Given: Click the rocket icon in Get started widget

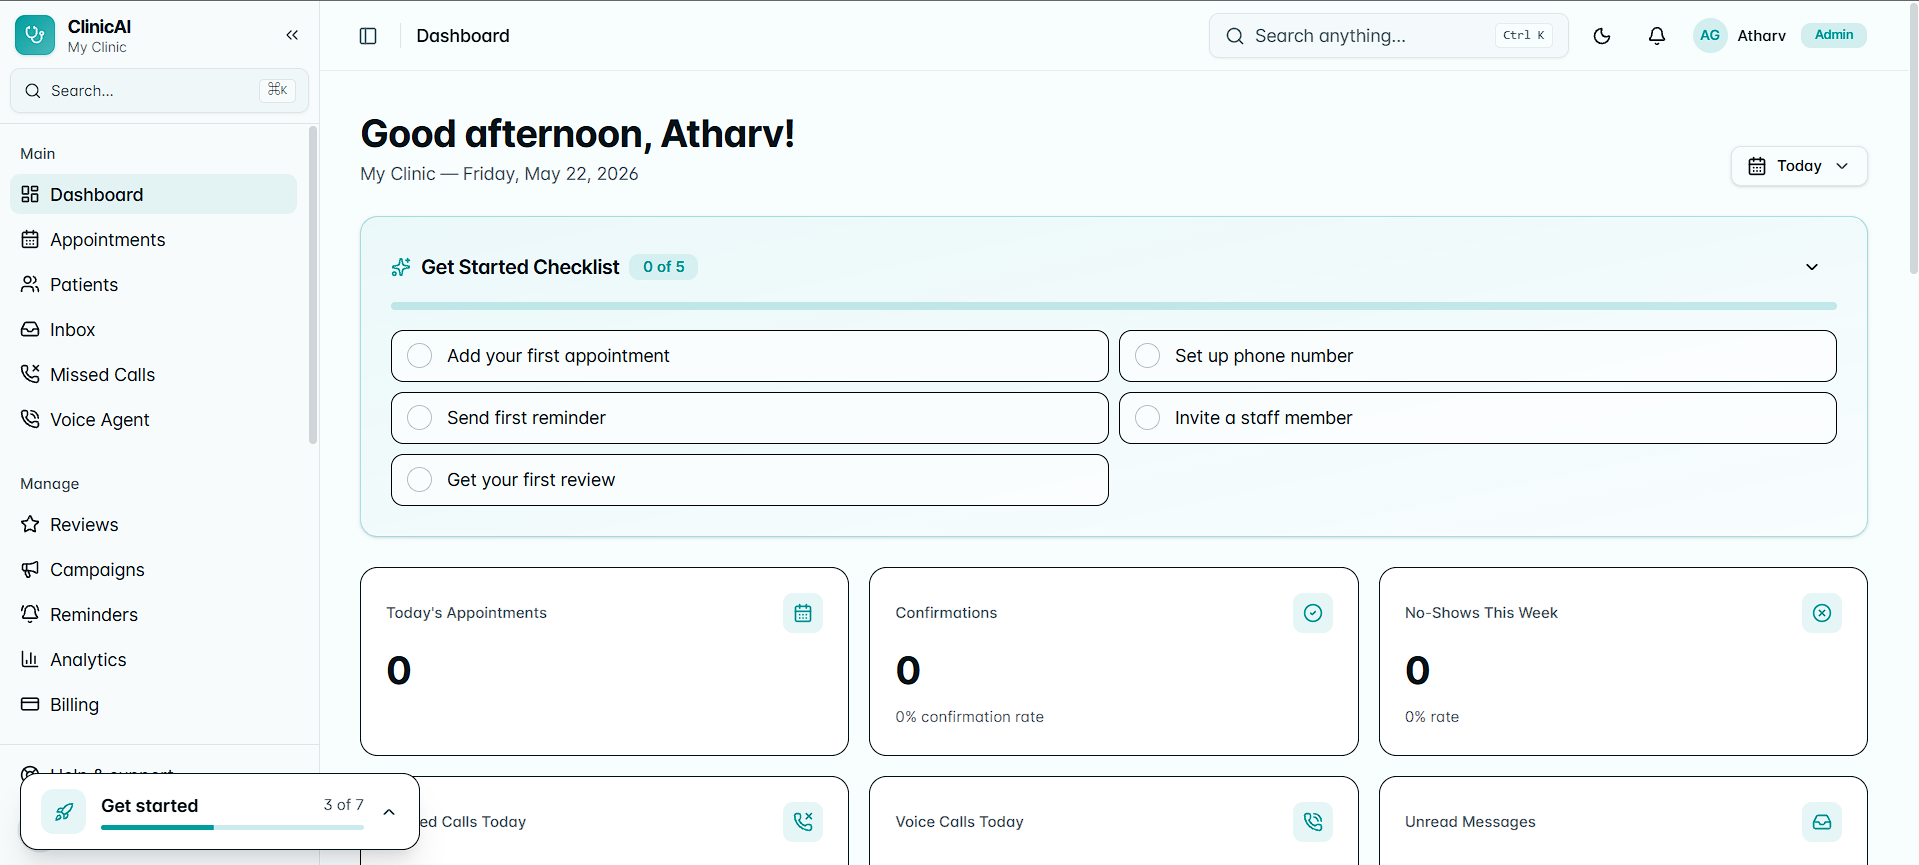Looking at the screenshot, I should pyautogui.click(x=64, y=812).
